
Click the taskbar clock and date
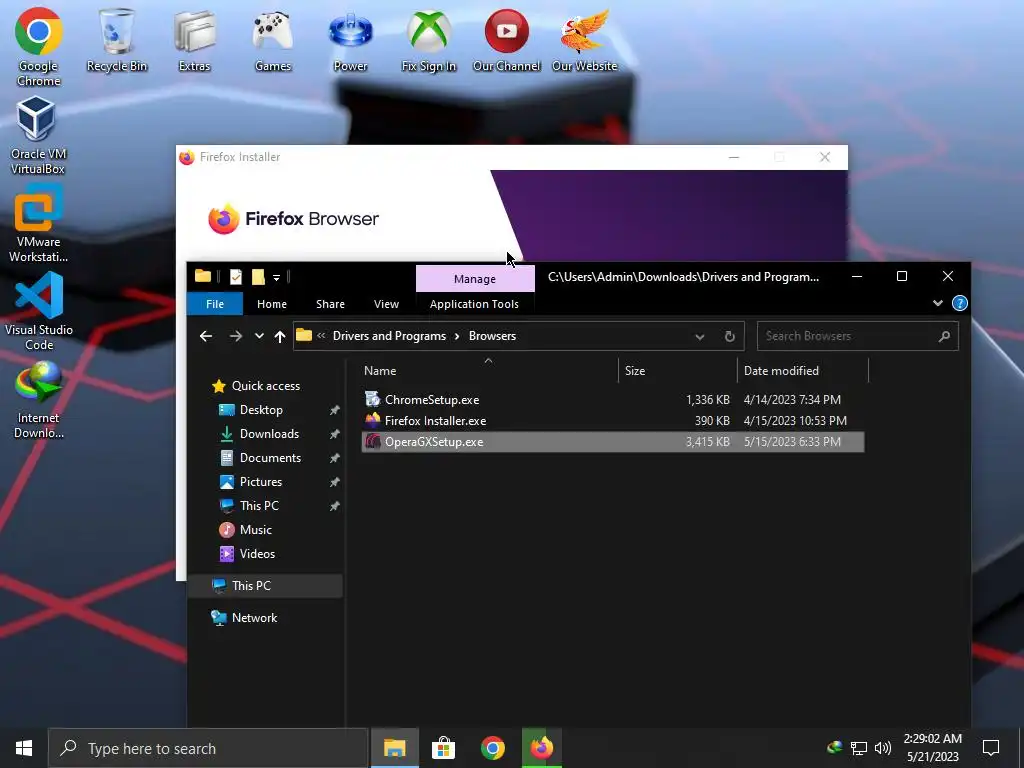pyautogui.click(x=933, y=748)
